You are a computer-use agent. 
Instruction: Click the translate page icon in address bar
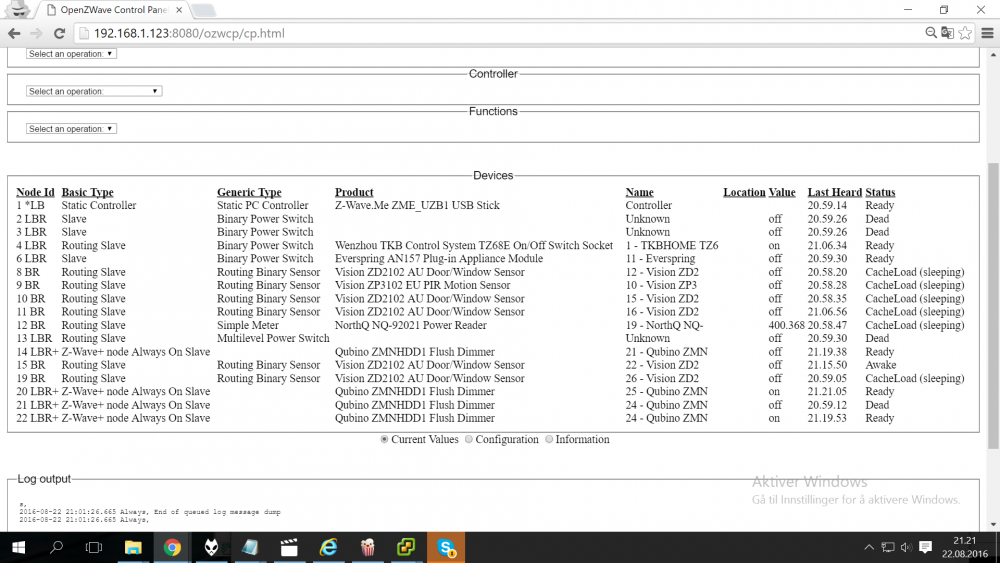tap(947, 33)
